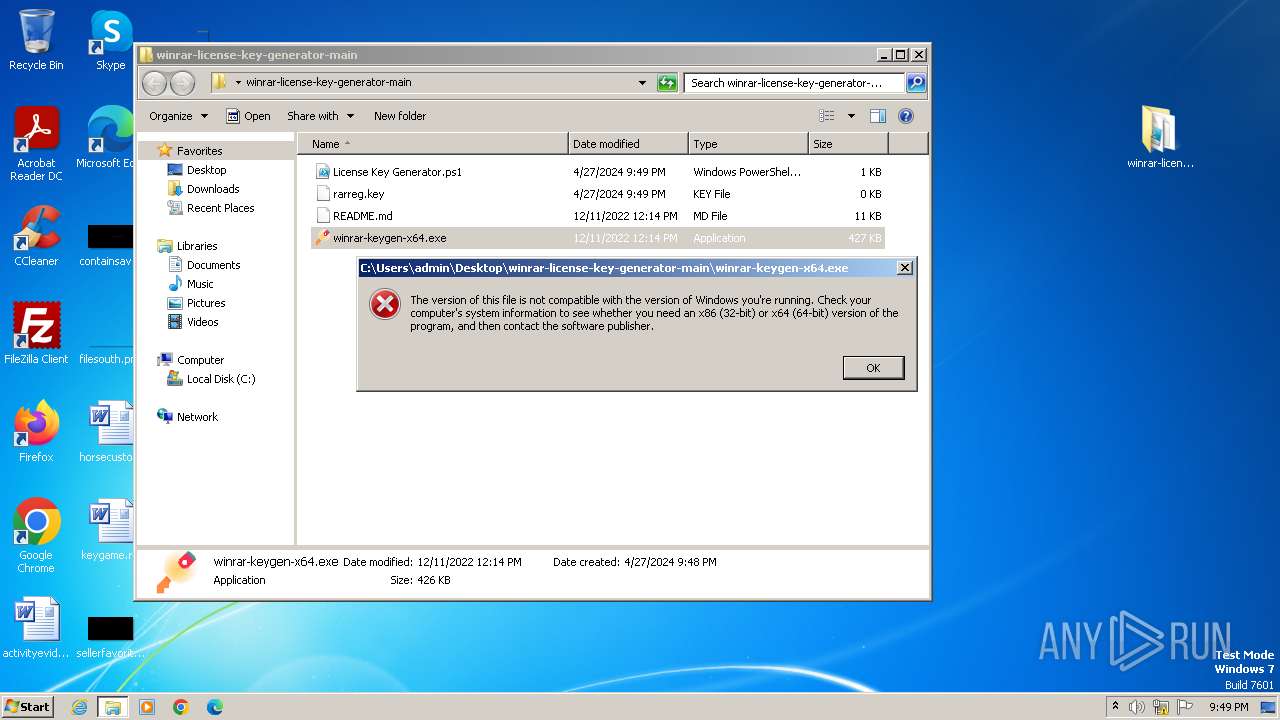The width and height of the screenshot is (1280, 720).
Task: Toggle the preview pane icon
Action: 877,116
